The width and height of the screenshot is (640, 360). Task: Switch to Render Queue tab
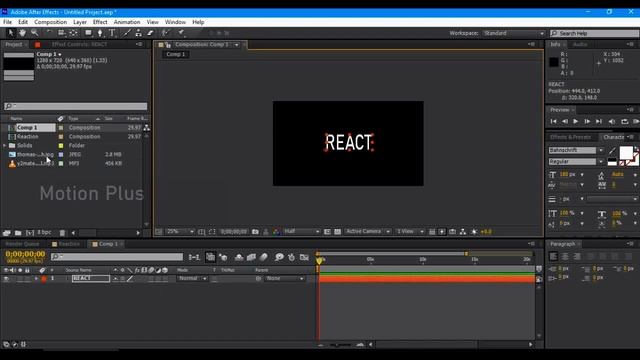point(22,244)
